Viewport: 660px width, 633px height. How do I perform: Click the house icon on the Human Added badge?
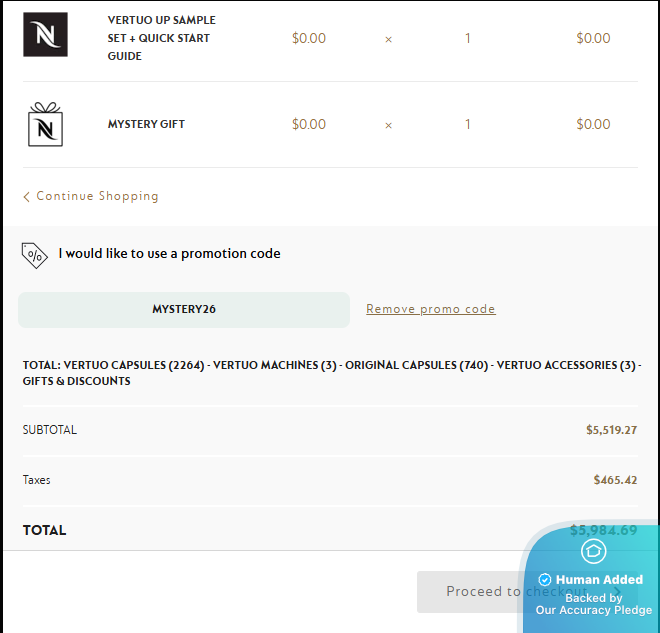pyautogui.click(x=594, y=551)
